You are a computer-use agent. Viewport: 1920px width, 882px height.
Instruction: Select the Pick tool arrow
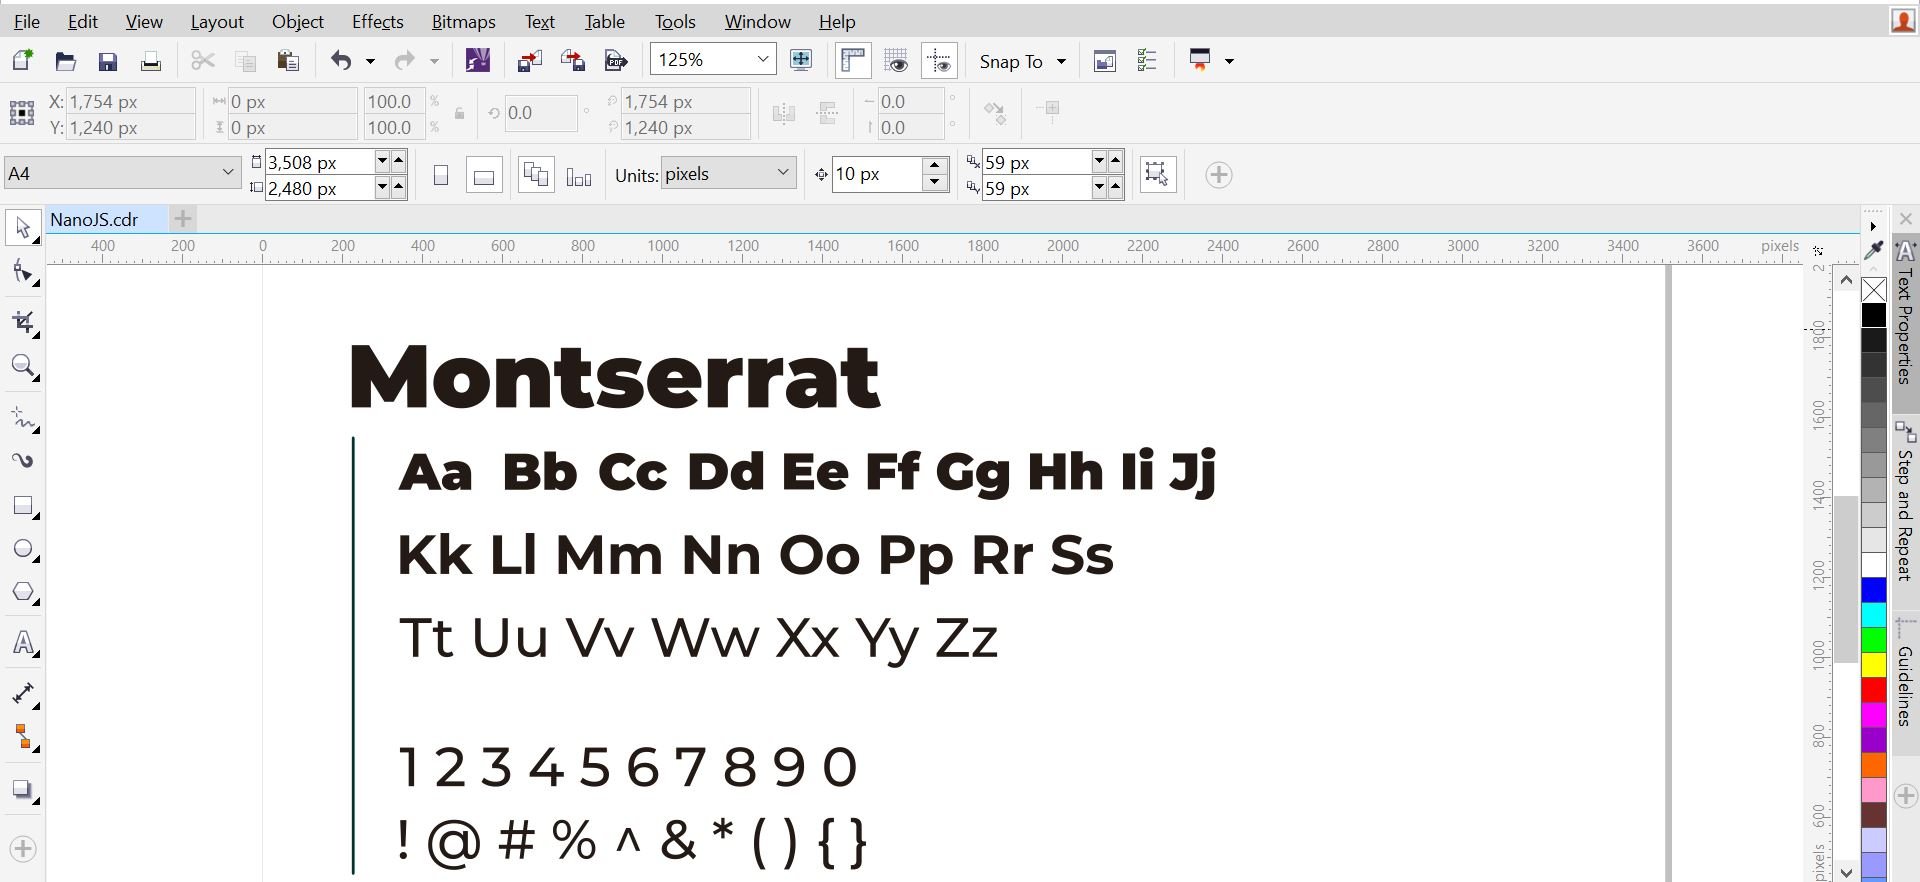24,229
